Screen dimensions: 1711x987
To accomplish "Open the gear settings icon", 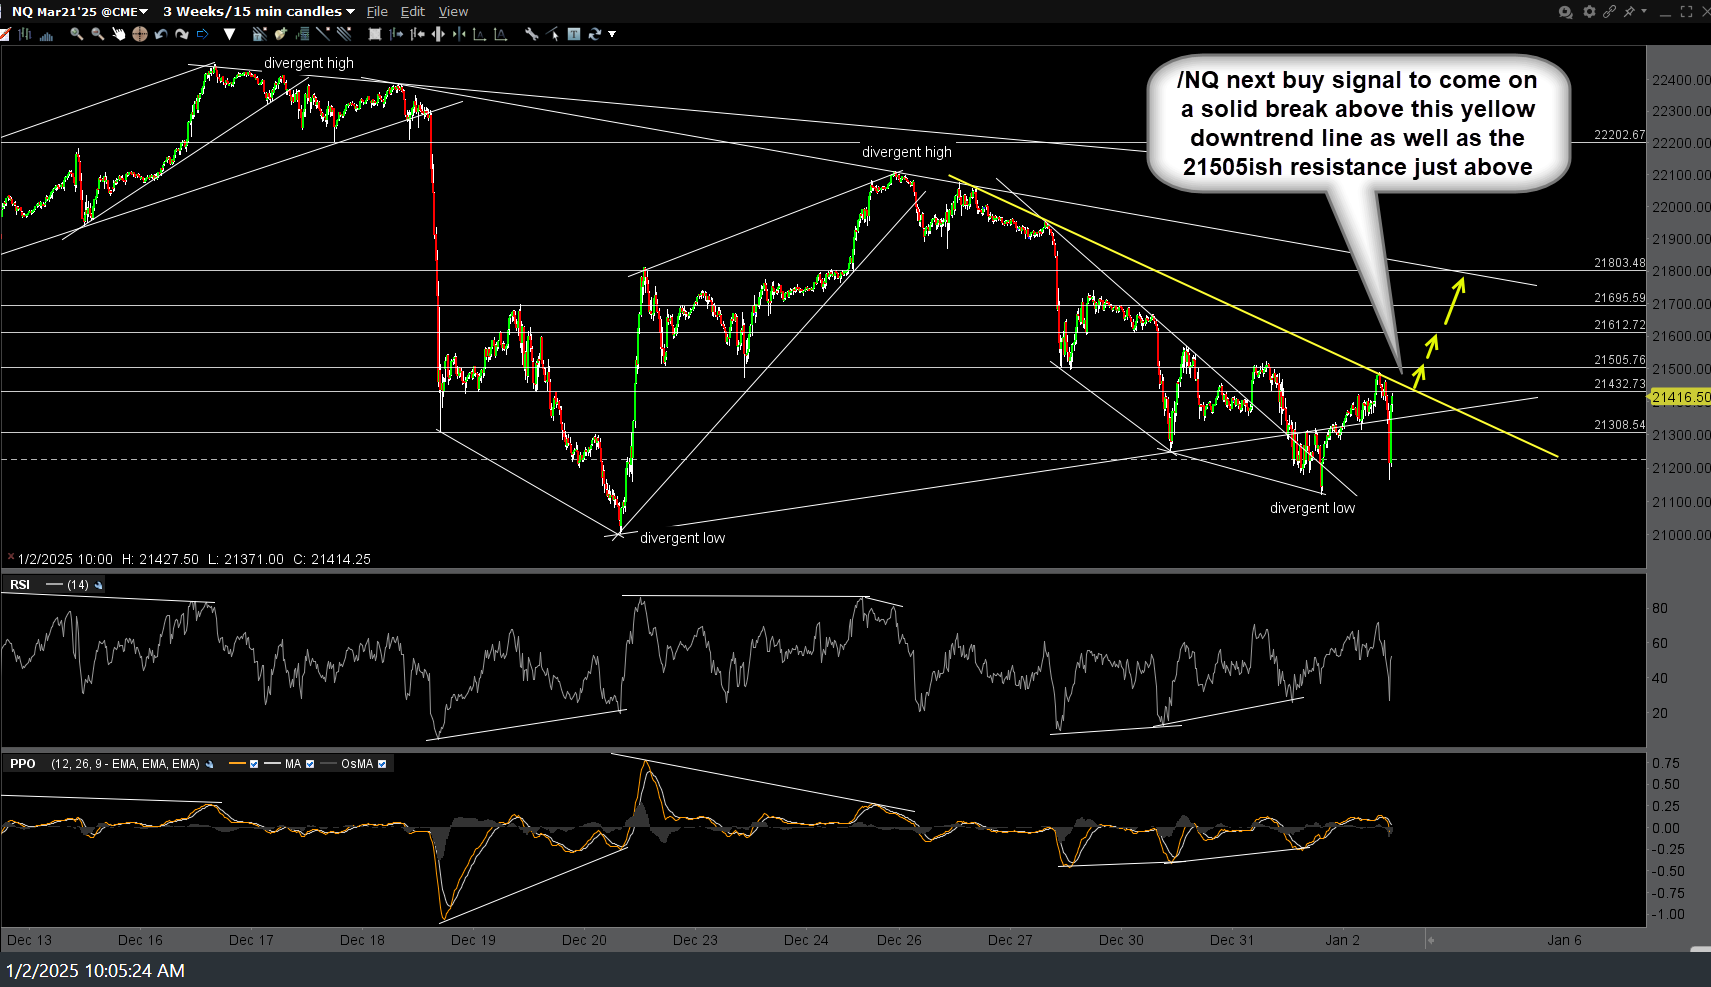I will 1589,12.
